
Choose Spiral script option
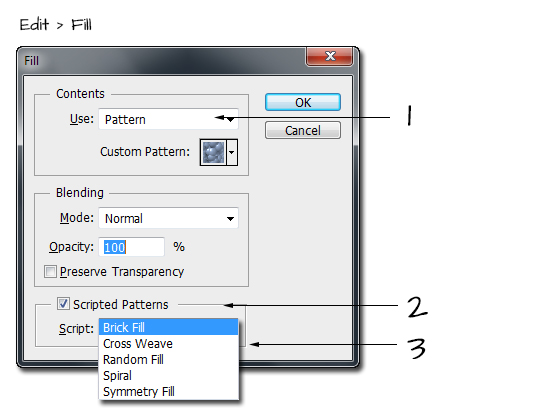click(x=168, y=376)
